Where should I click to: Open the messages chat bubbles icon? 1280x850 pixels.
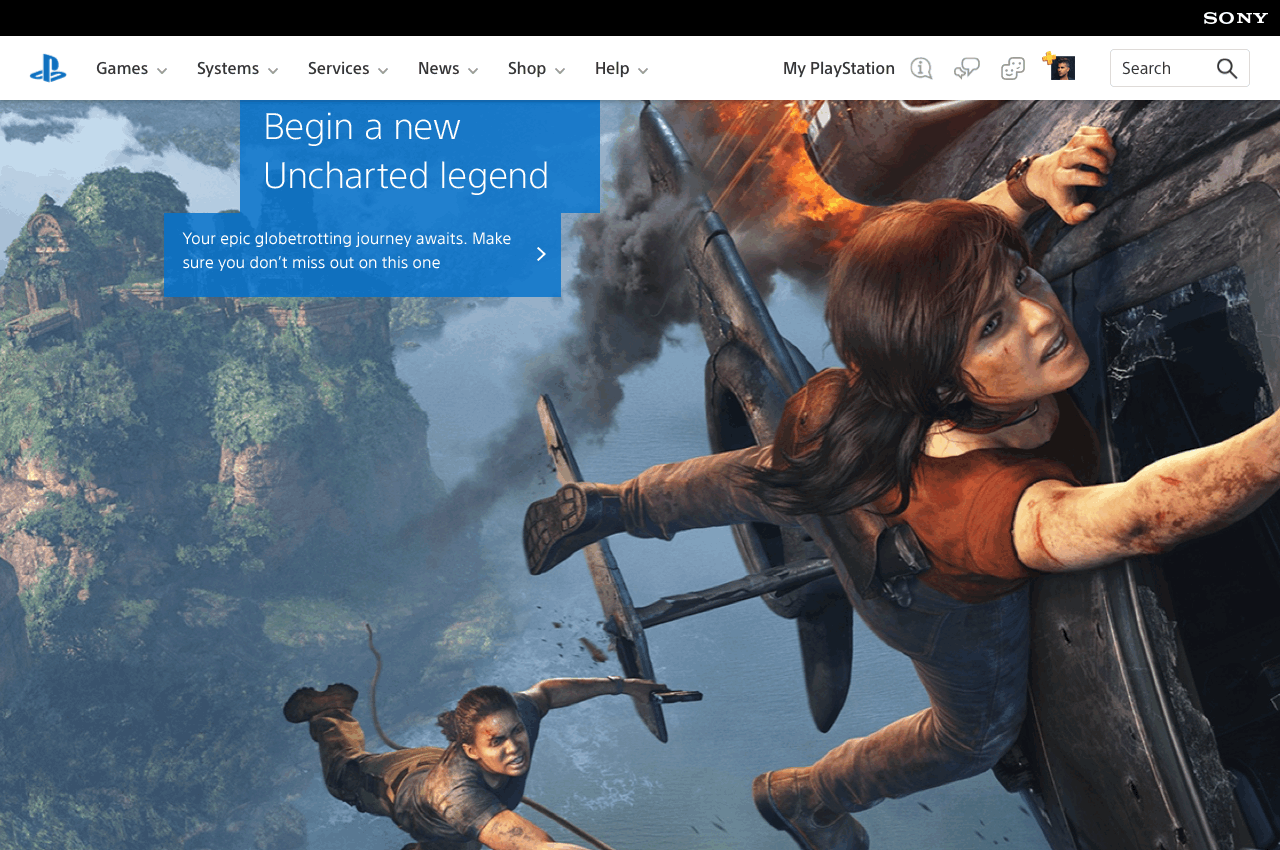(967, 68)
